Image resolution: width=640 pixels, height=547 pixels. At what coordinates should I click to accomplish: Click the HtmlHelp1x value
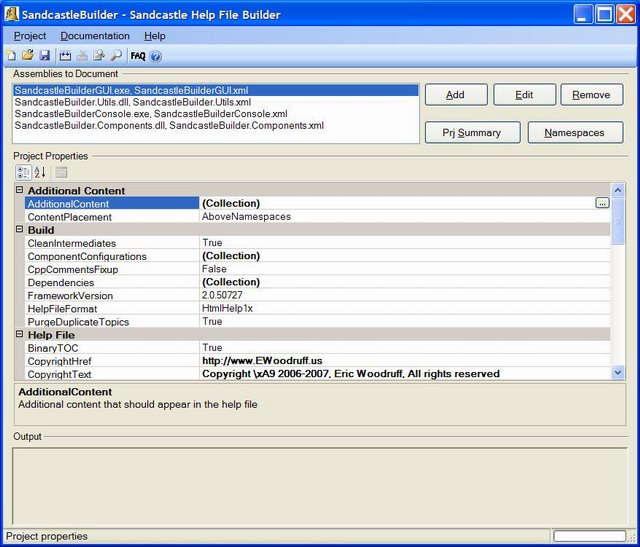[x=227, y=308]
